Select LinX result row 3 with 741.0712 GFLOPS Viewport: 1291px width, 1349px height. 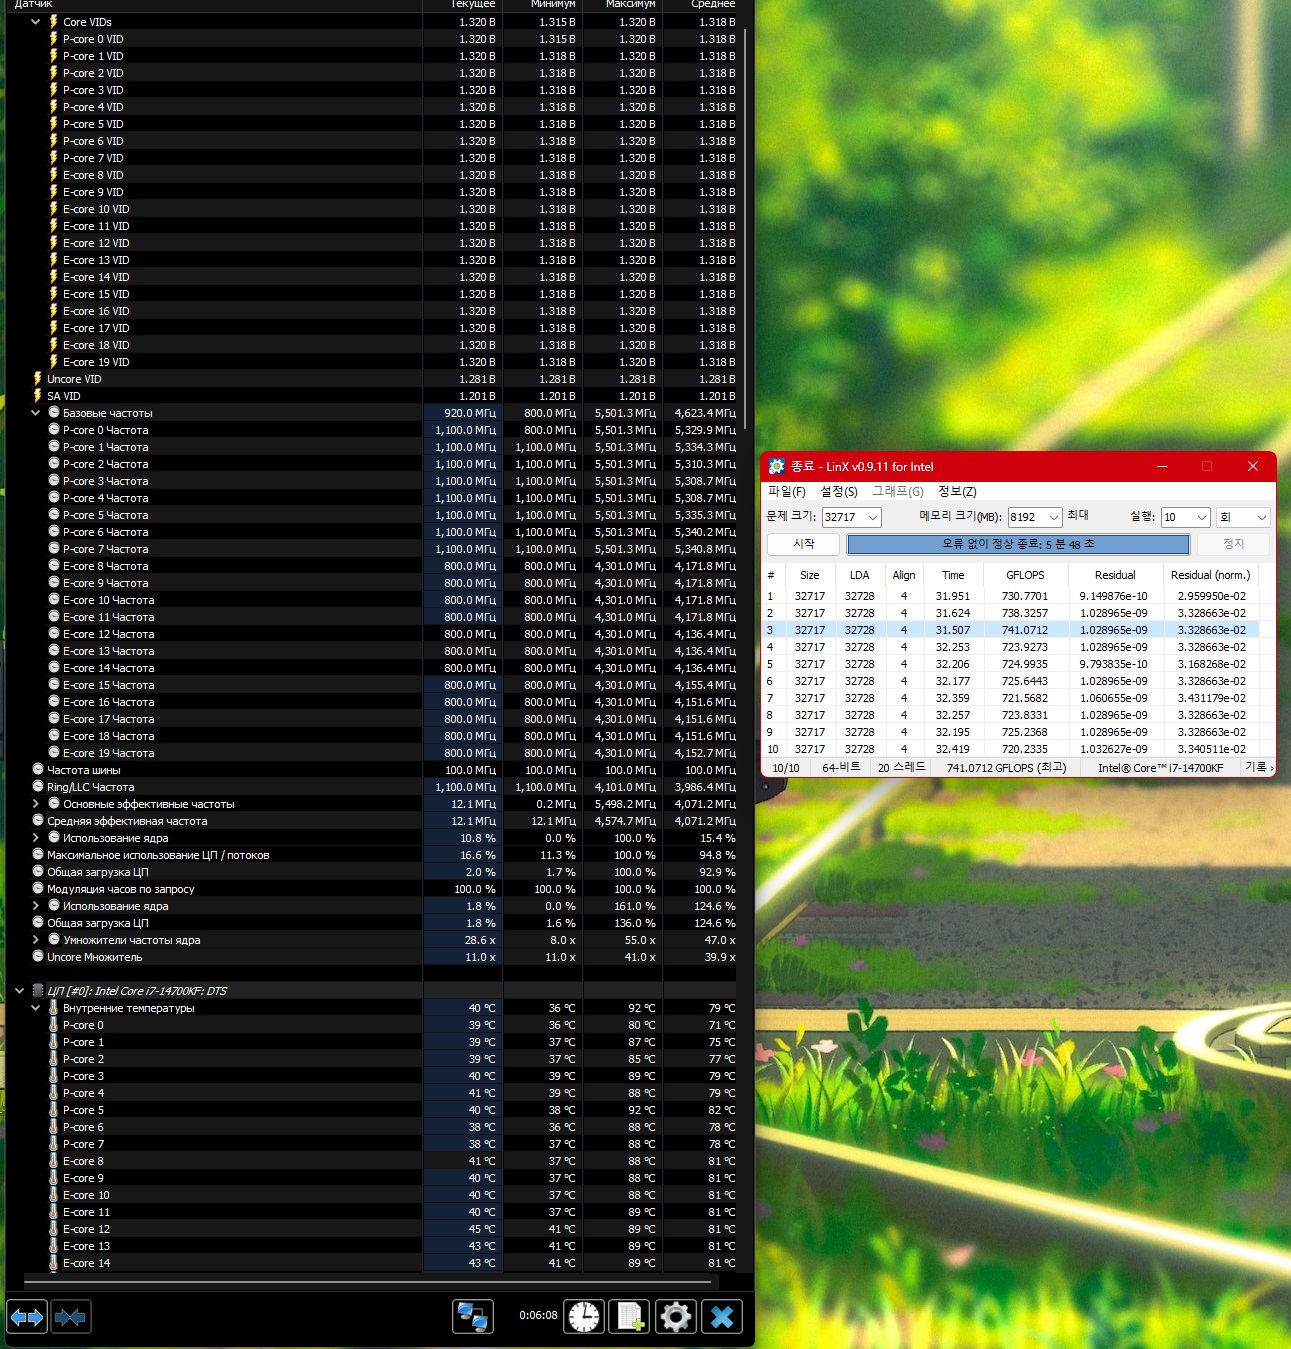coord(1010,630)
